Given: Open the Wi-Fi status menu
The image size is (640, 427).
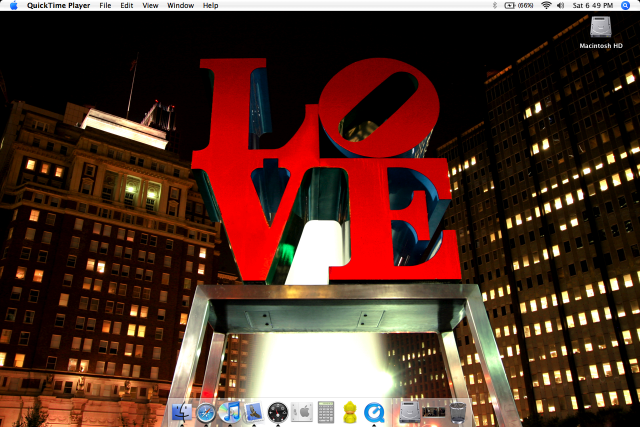Looking at the screenshot, I should coord(545,6).
